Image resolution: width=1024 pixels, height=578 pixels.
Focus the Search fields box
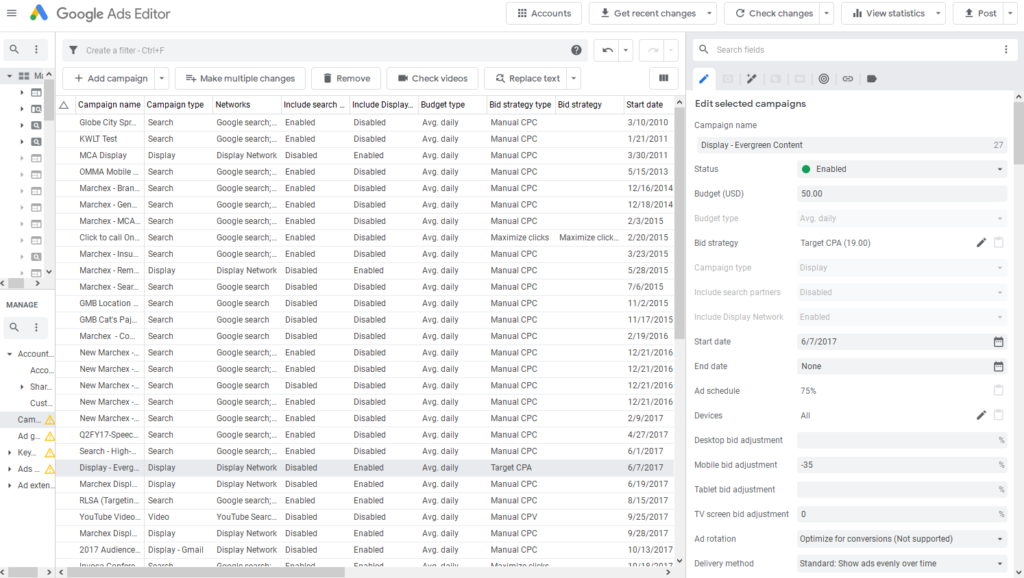[856, 50]
